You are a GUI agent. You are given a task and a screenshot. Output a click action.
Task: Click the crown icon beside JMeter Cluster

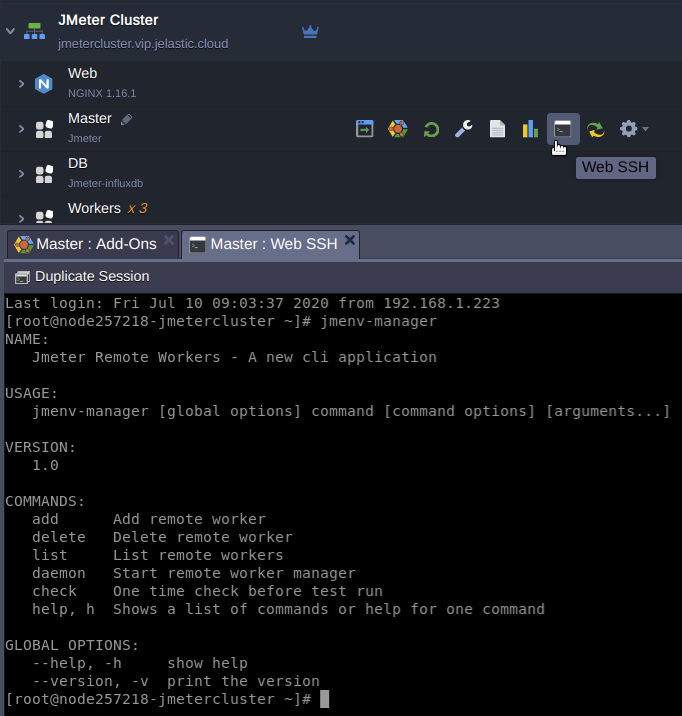pos(310,32)
